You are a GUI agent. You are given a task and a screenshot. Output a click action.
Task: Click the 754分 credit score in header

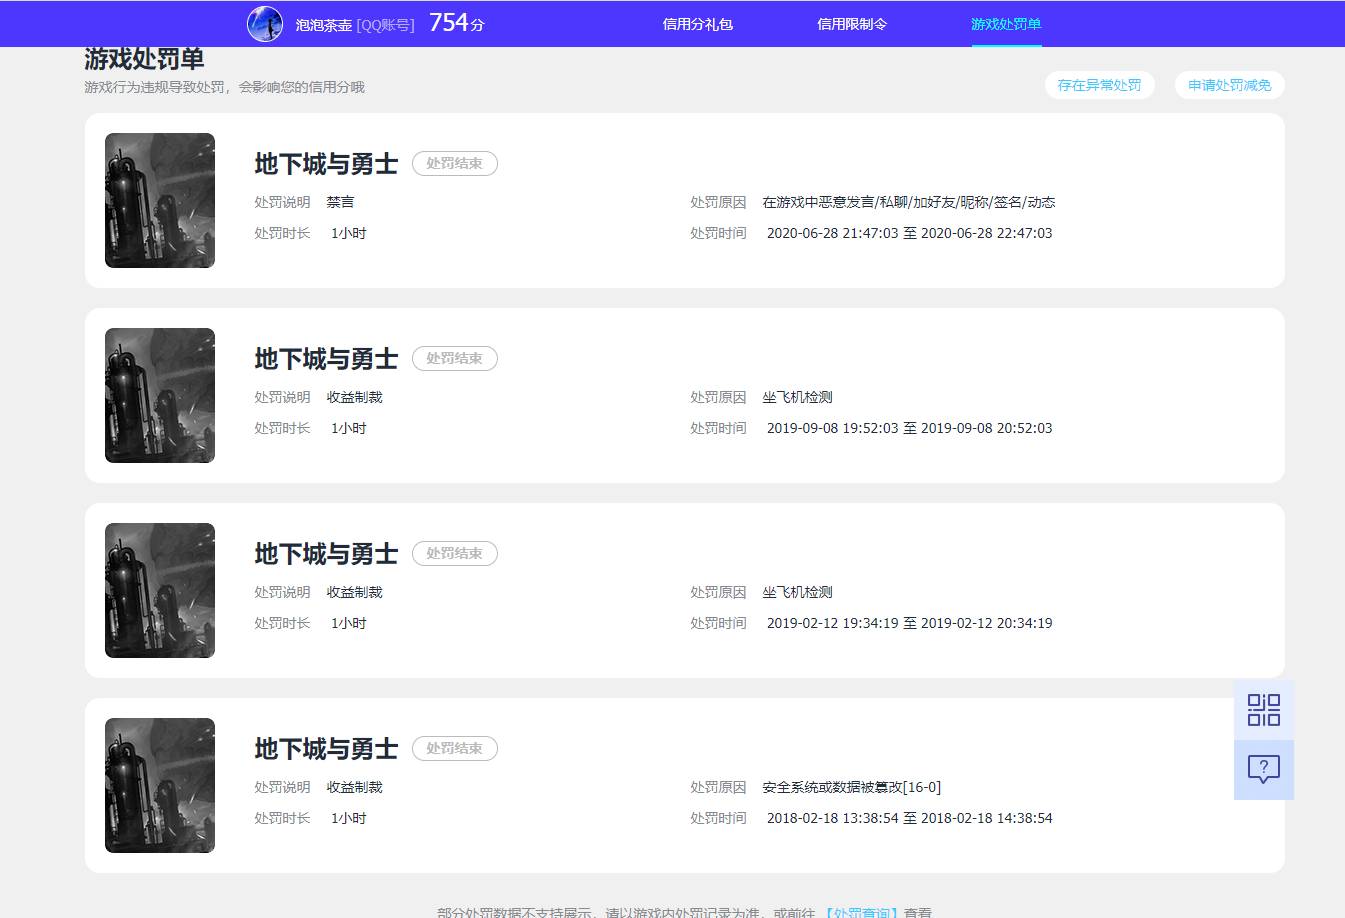456,23
